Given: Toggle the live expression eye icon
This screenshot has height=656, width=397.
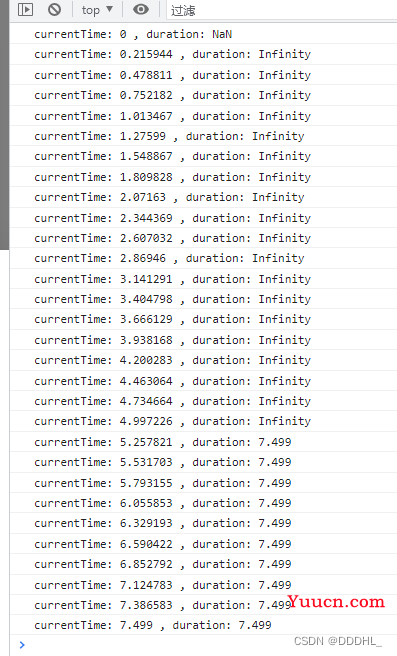Looking at the screenshot, I should [141, 9].
